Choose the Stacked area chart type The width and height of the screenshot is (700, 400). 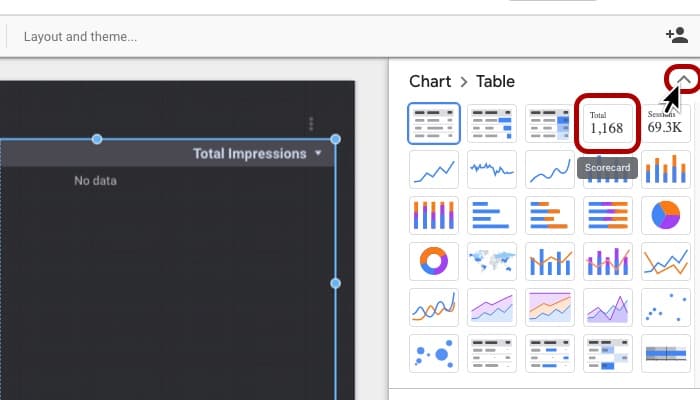pyautogui.click(x=492, y=308)
